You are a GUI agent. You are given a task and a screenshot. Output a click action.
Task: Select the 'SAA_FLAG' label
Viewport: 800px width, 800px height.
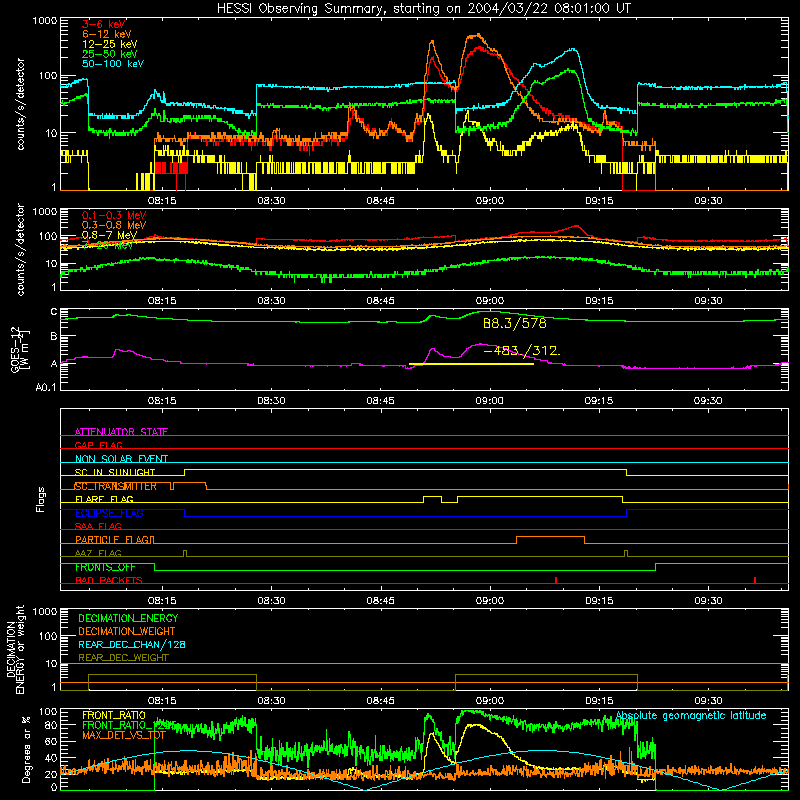(x=98, y=526)
